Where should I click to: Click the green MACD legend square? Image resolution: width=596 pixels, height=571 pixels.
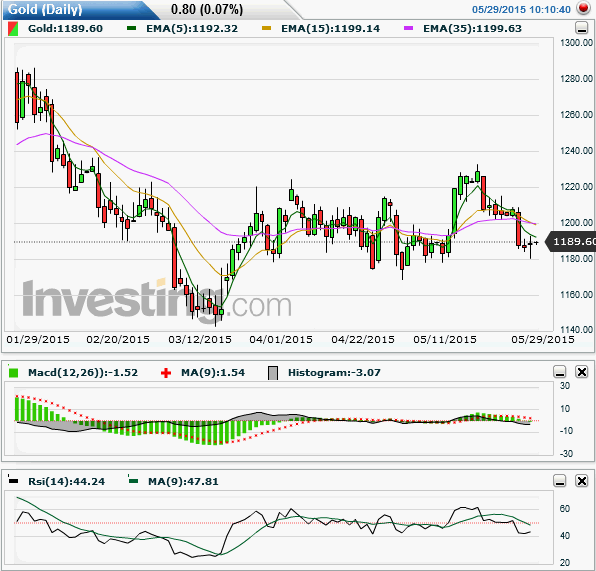pos(13,372)
